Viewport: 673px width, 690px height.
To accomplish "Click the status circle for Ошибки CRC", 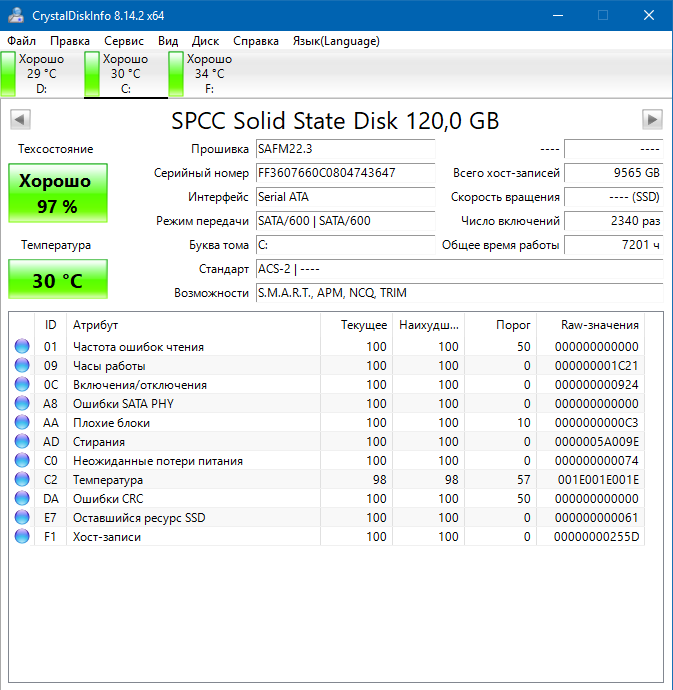I will 22,499.
